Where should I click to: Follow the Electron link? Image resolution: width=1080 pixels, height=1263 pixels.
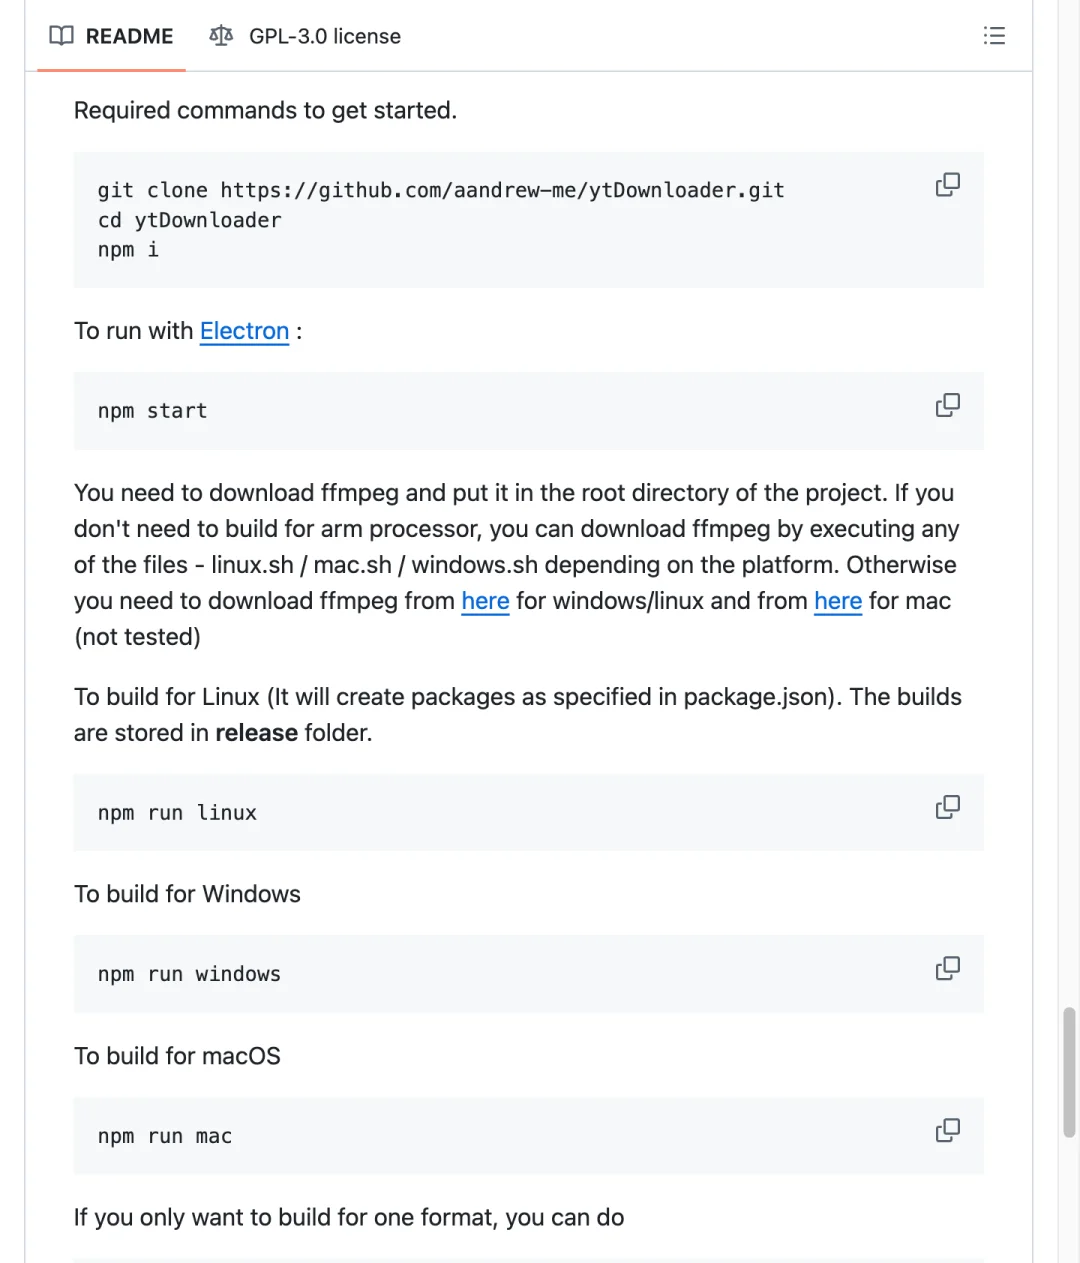click(244, 331)
